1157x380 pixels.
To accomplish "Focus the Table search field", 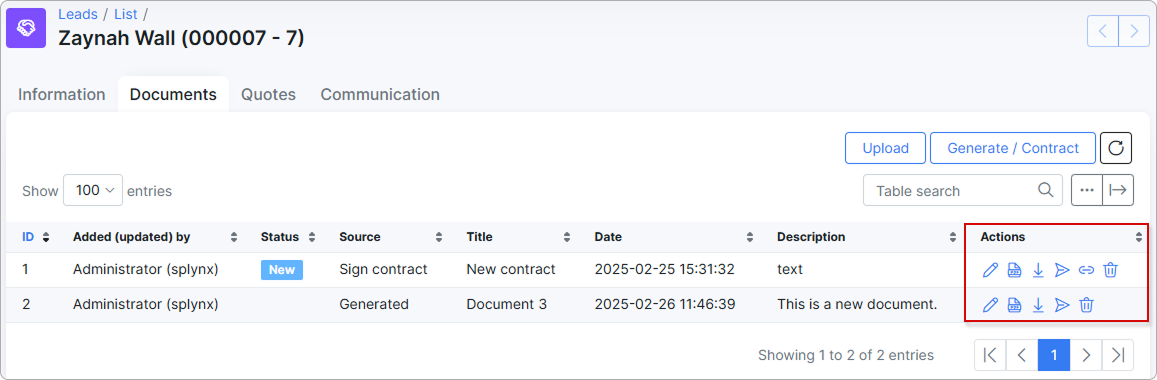I will [x=963, y=190].
